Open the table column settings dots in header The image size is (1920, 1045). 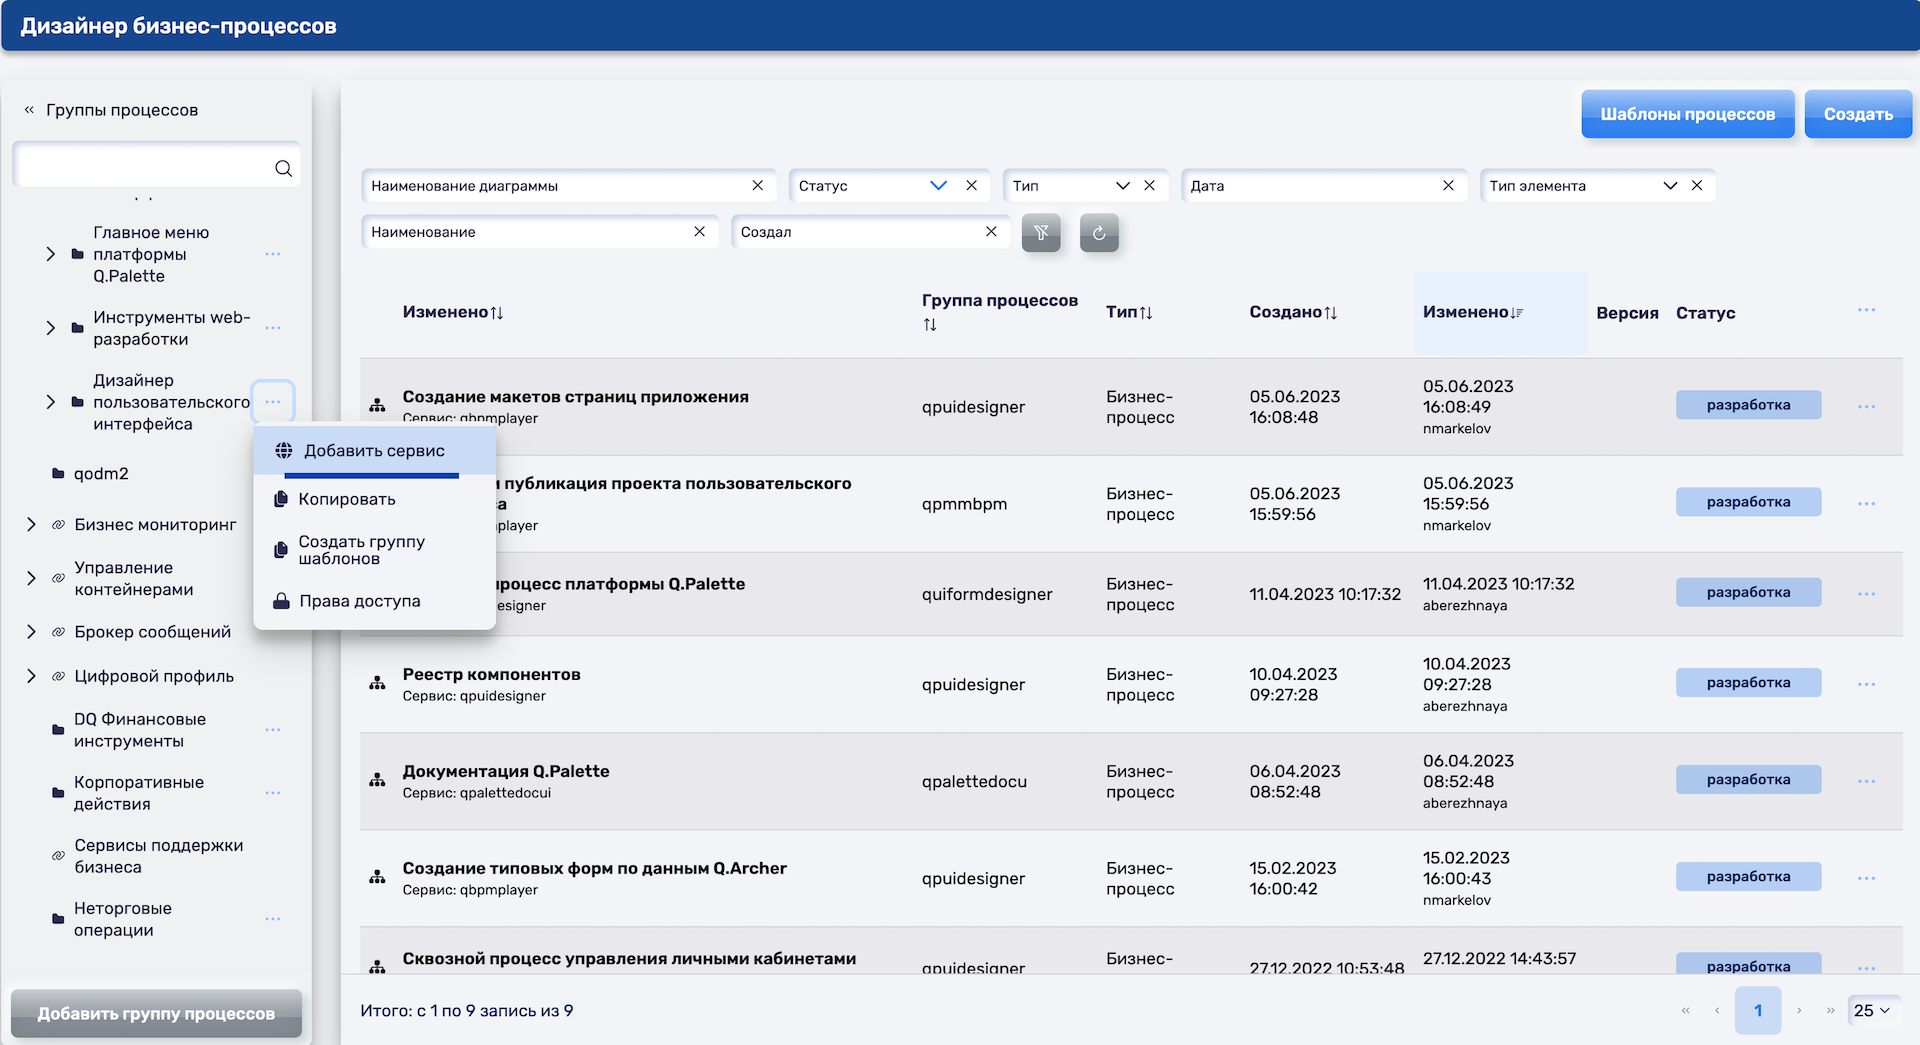[1866, 310]
